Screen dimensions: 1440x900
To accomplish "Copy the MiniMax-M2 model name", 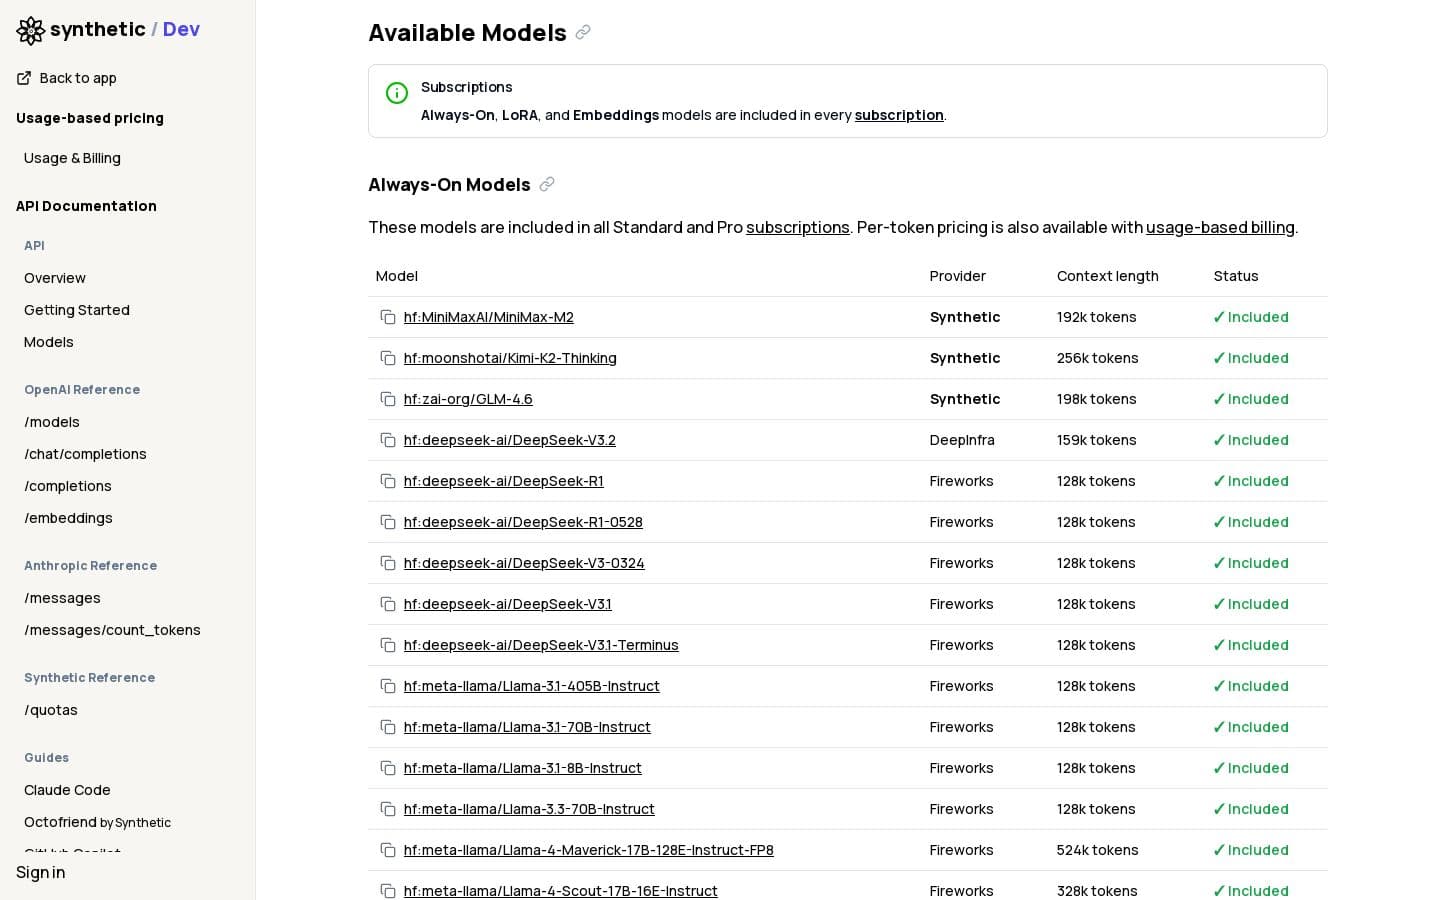I will point(388,317).
